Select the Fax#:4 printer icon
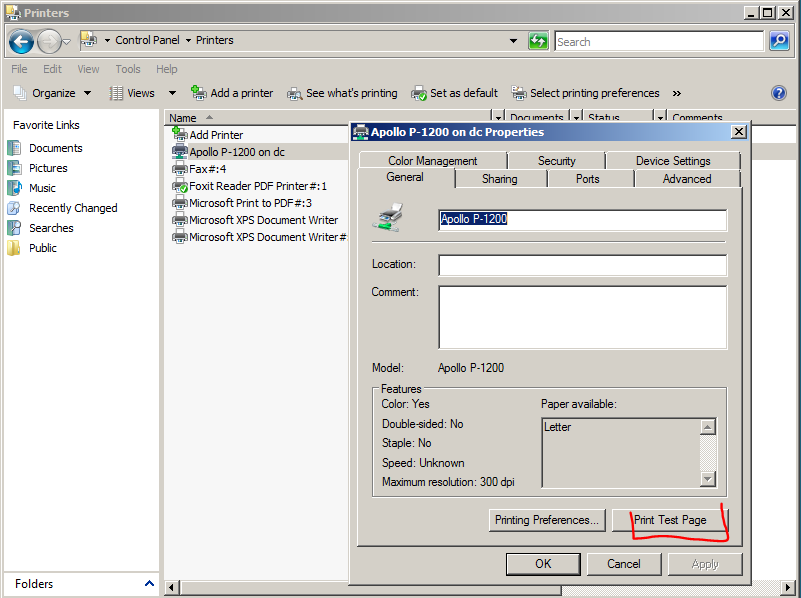The image size is (801, 598). (179, 169)
